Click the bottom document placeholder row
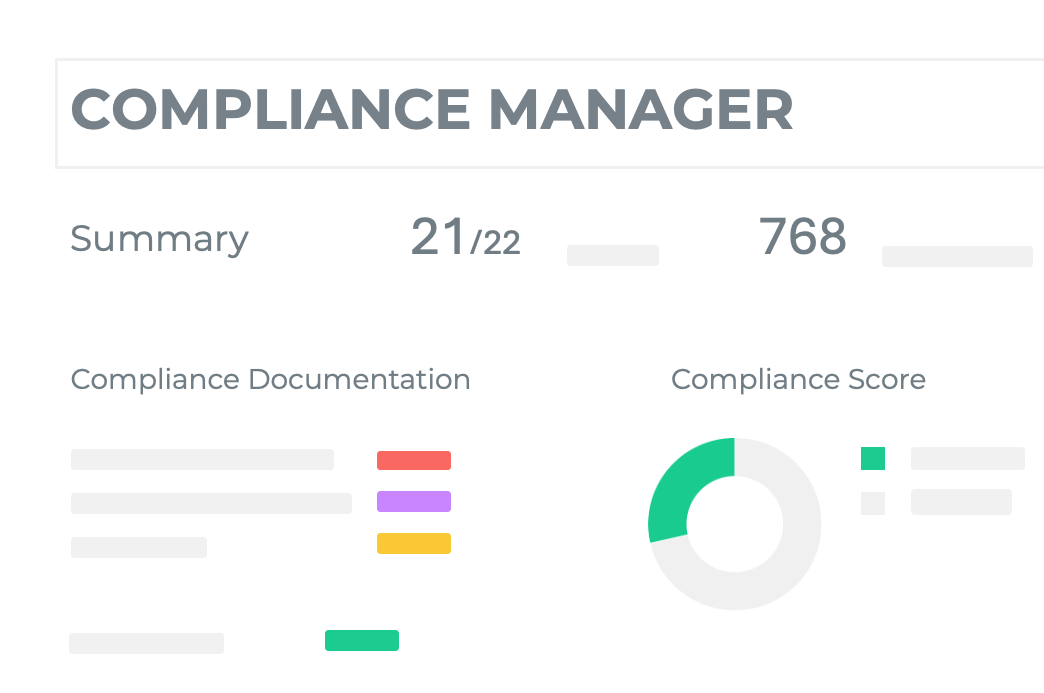Screen dimensions: 1044x693 coord(146,643)
